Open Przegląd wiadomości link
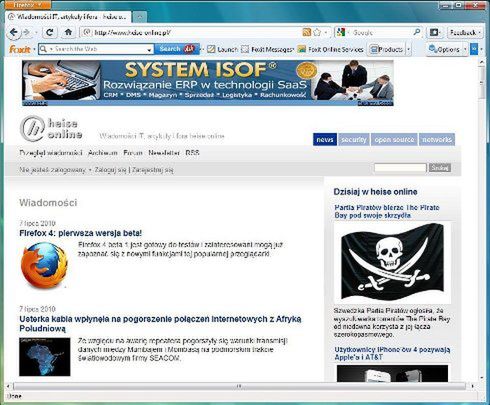Screen dimensions: 490x405 coord(51,153)
